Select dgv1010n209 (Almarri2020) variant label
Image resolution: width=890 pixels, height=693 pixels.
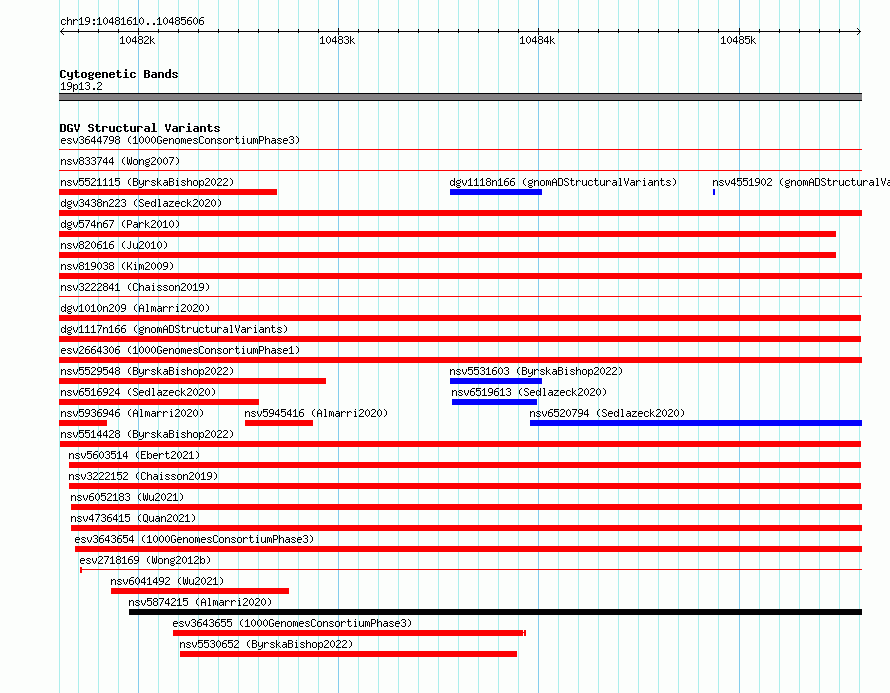tap(135, 308)
